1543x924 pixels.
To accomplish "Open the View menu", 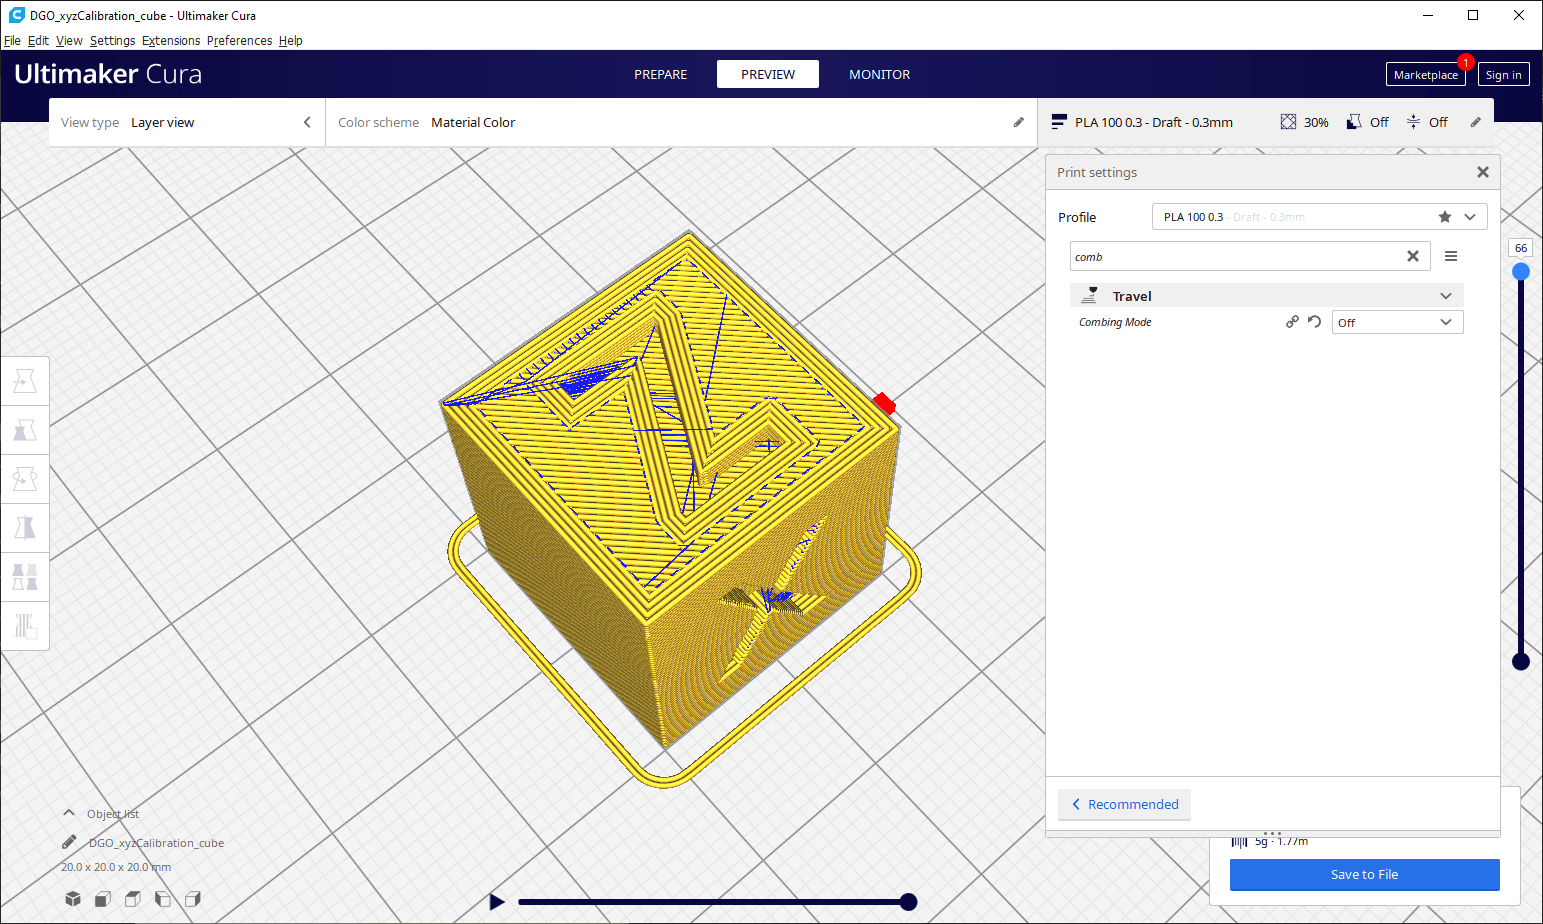I will (69, 41).
